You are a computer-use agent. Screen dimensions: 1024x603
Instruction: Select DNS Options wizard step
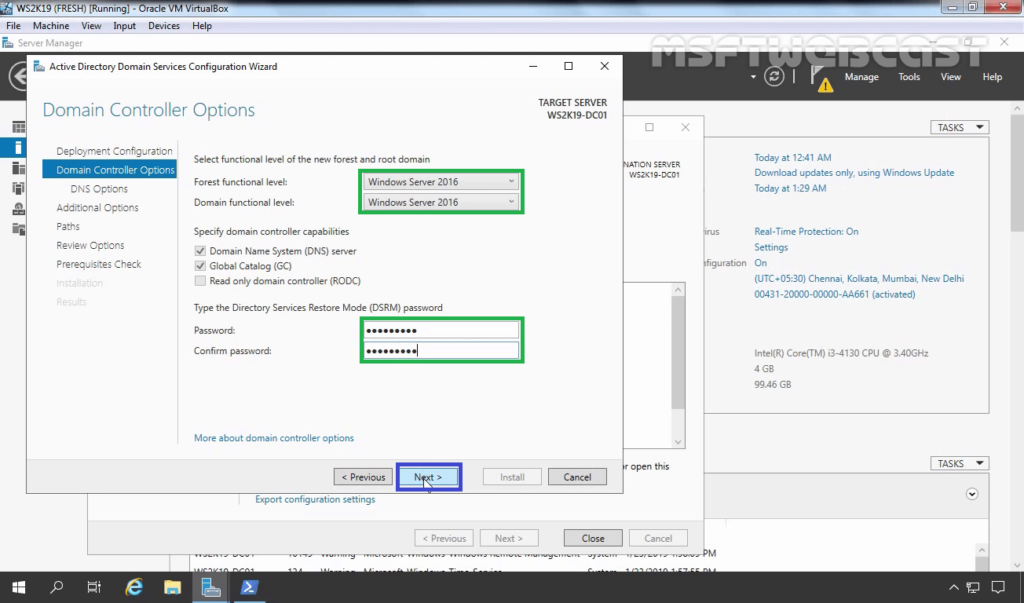tap(99, 189)
